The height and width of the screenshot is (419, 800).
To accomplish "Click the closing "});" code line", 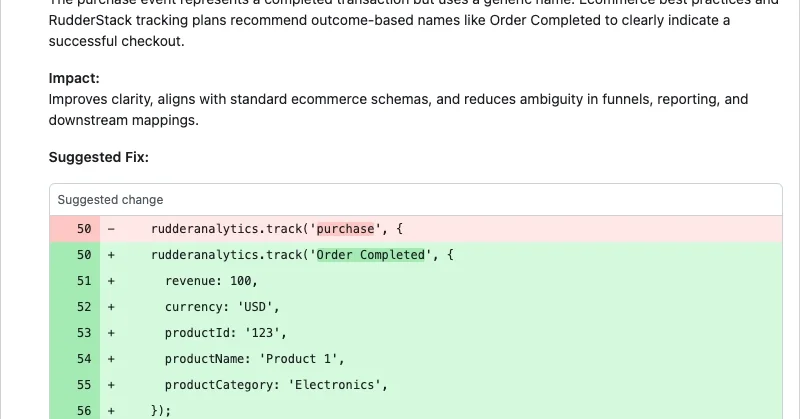I will (x=161, y=410).
